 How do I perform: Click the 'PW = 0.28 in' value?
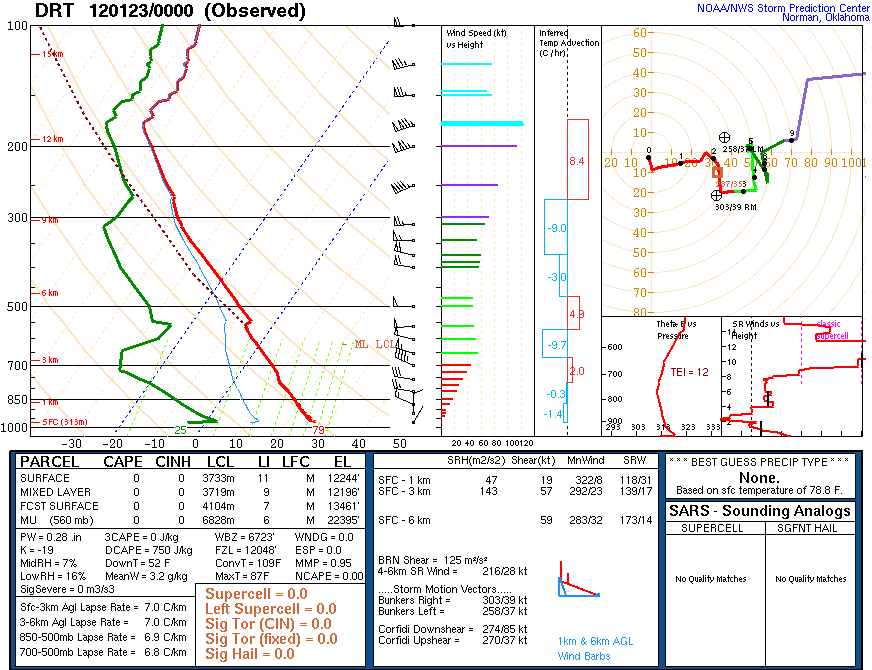click(x=51, y=537)
